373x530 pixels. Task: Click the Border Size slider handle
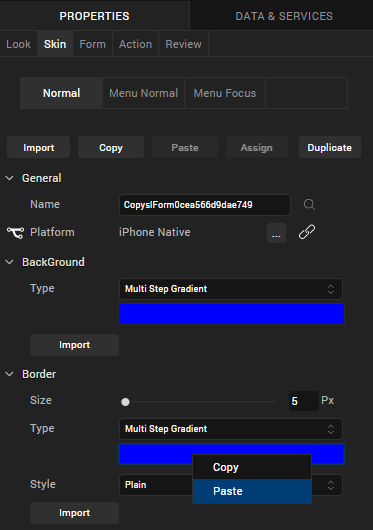(x=125, y=402)
